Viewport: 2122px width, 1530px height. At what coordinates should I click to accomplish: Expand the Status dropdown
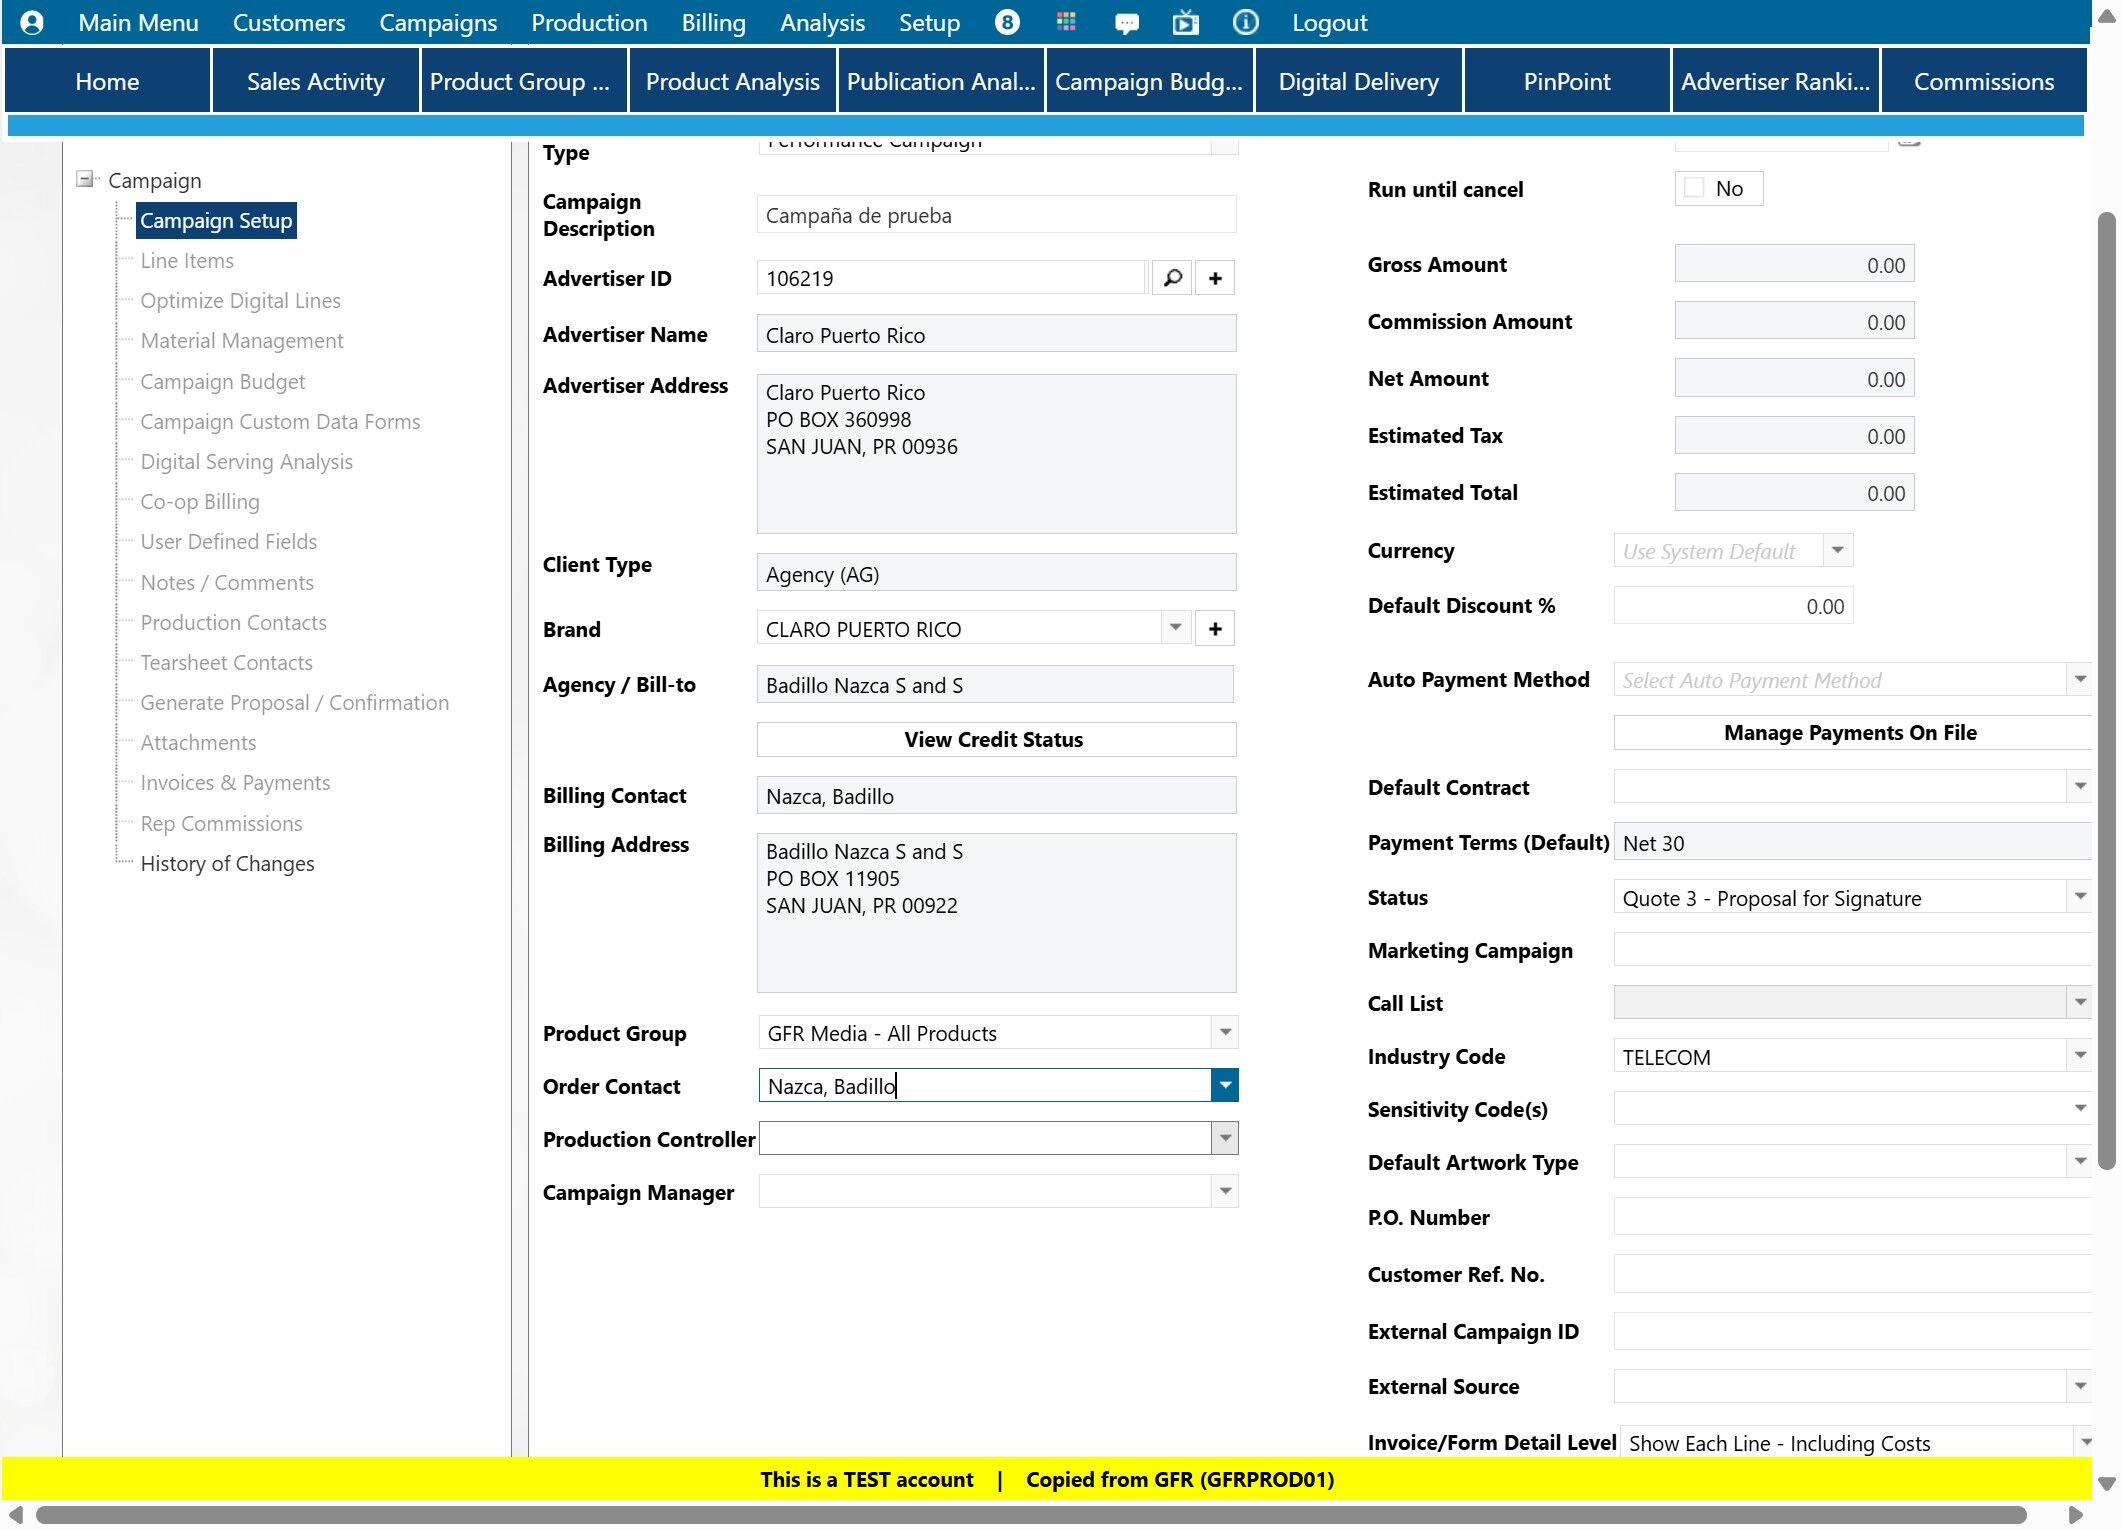[2080, 897]
